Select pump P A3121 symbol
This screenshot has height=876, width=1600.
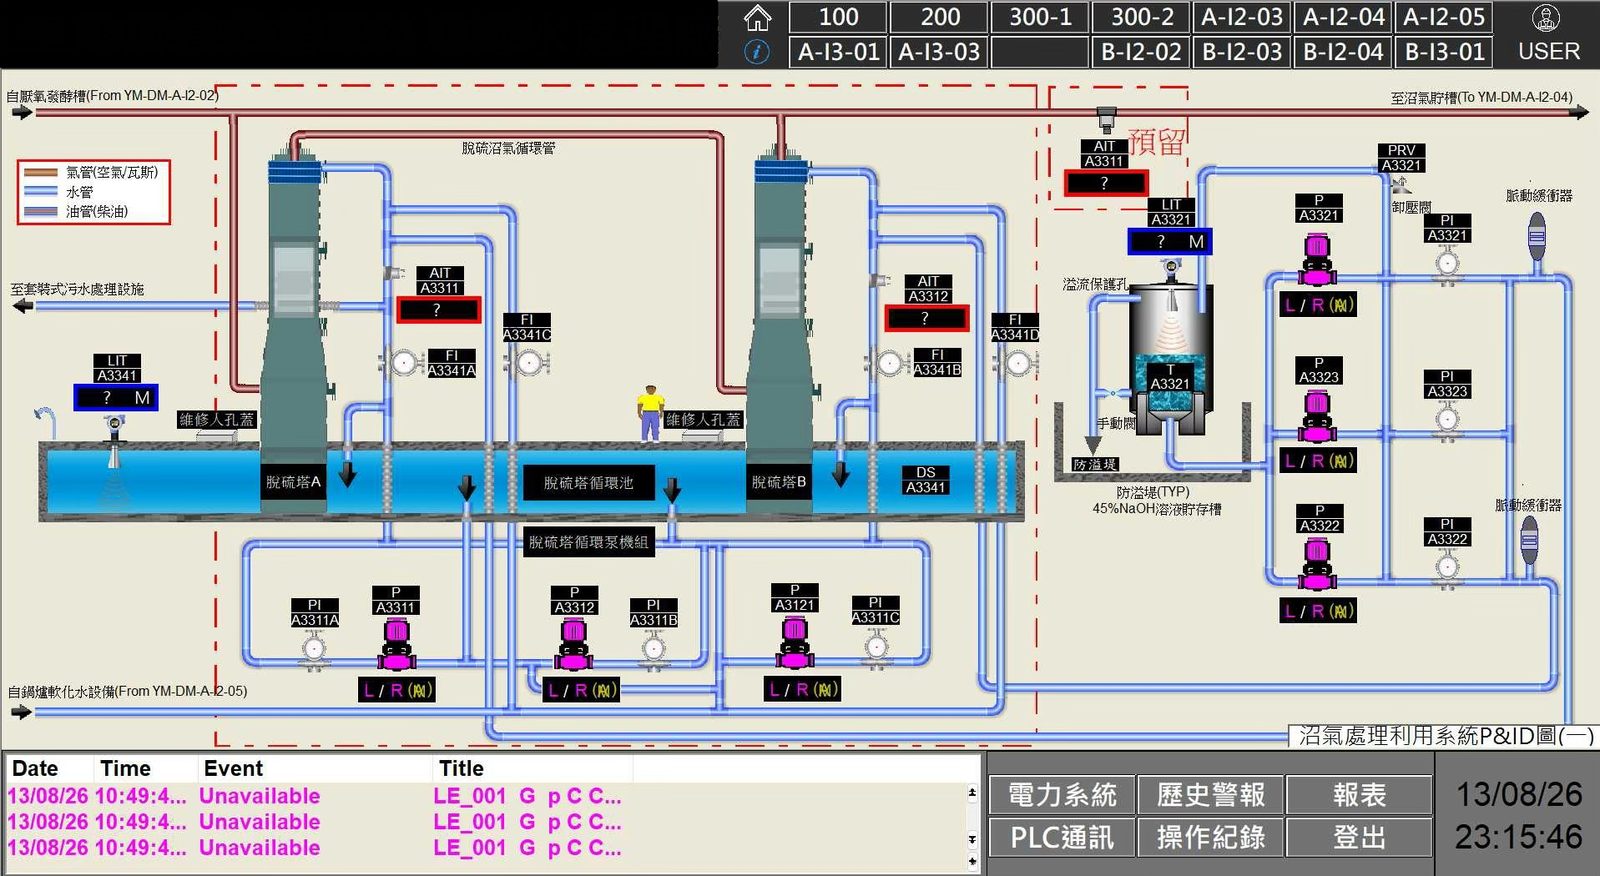point(794,642)
